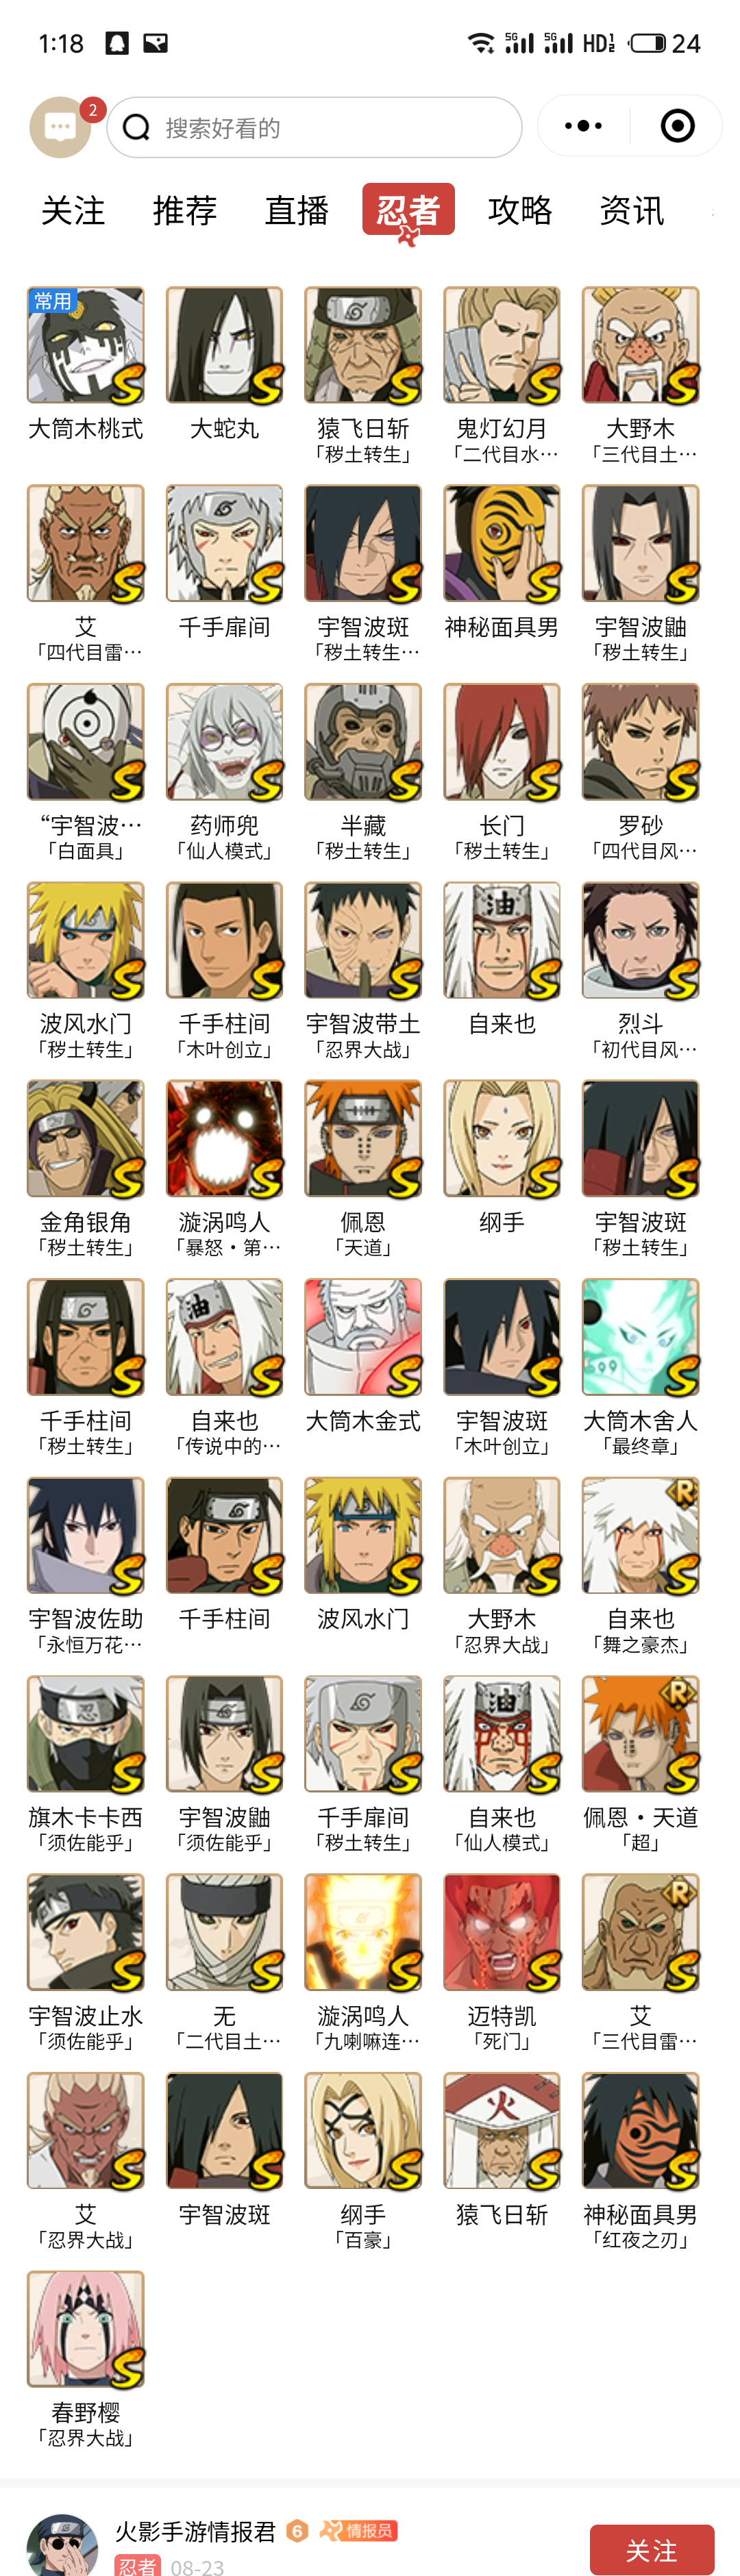
Task: Switch to the 关注 tab
Action: pos(73,210)
